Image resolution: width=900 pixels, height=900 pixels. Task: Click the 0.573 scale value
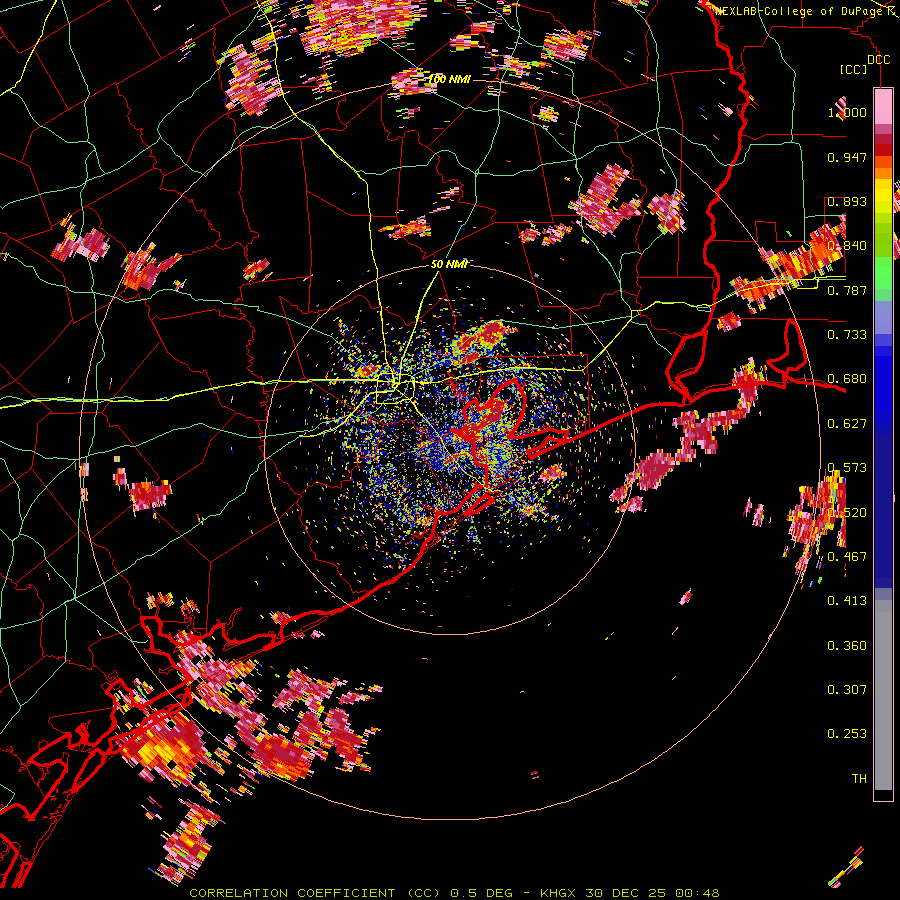click(847, 467)
